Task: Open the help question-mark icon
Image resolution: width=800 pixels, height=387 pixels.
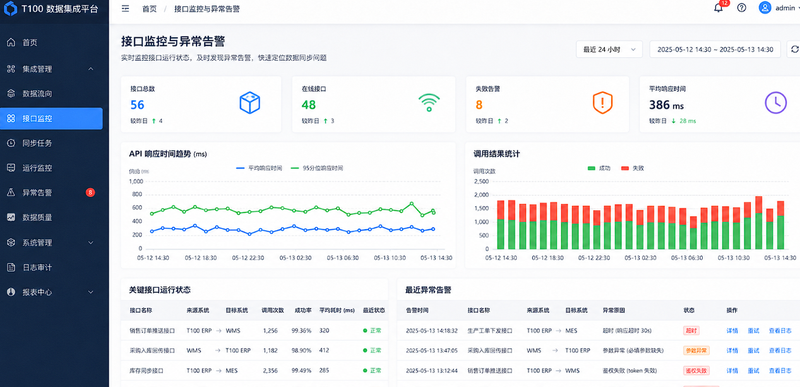Action: pyautogui.click(x=742, y=8)
